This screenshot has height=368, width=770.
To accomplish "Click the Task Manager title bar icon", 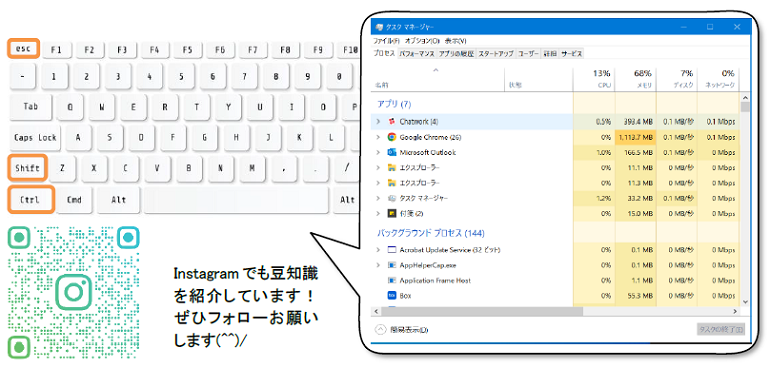I will click(x=379, y=27).
